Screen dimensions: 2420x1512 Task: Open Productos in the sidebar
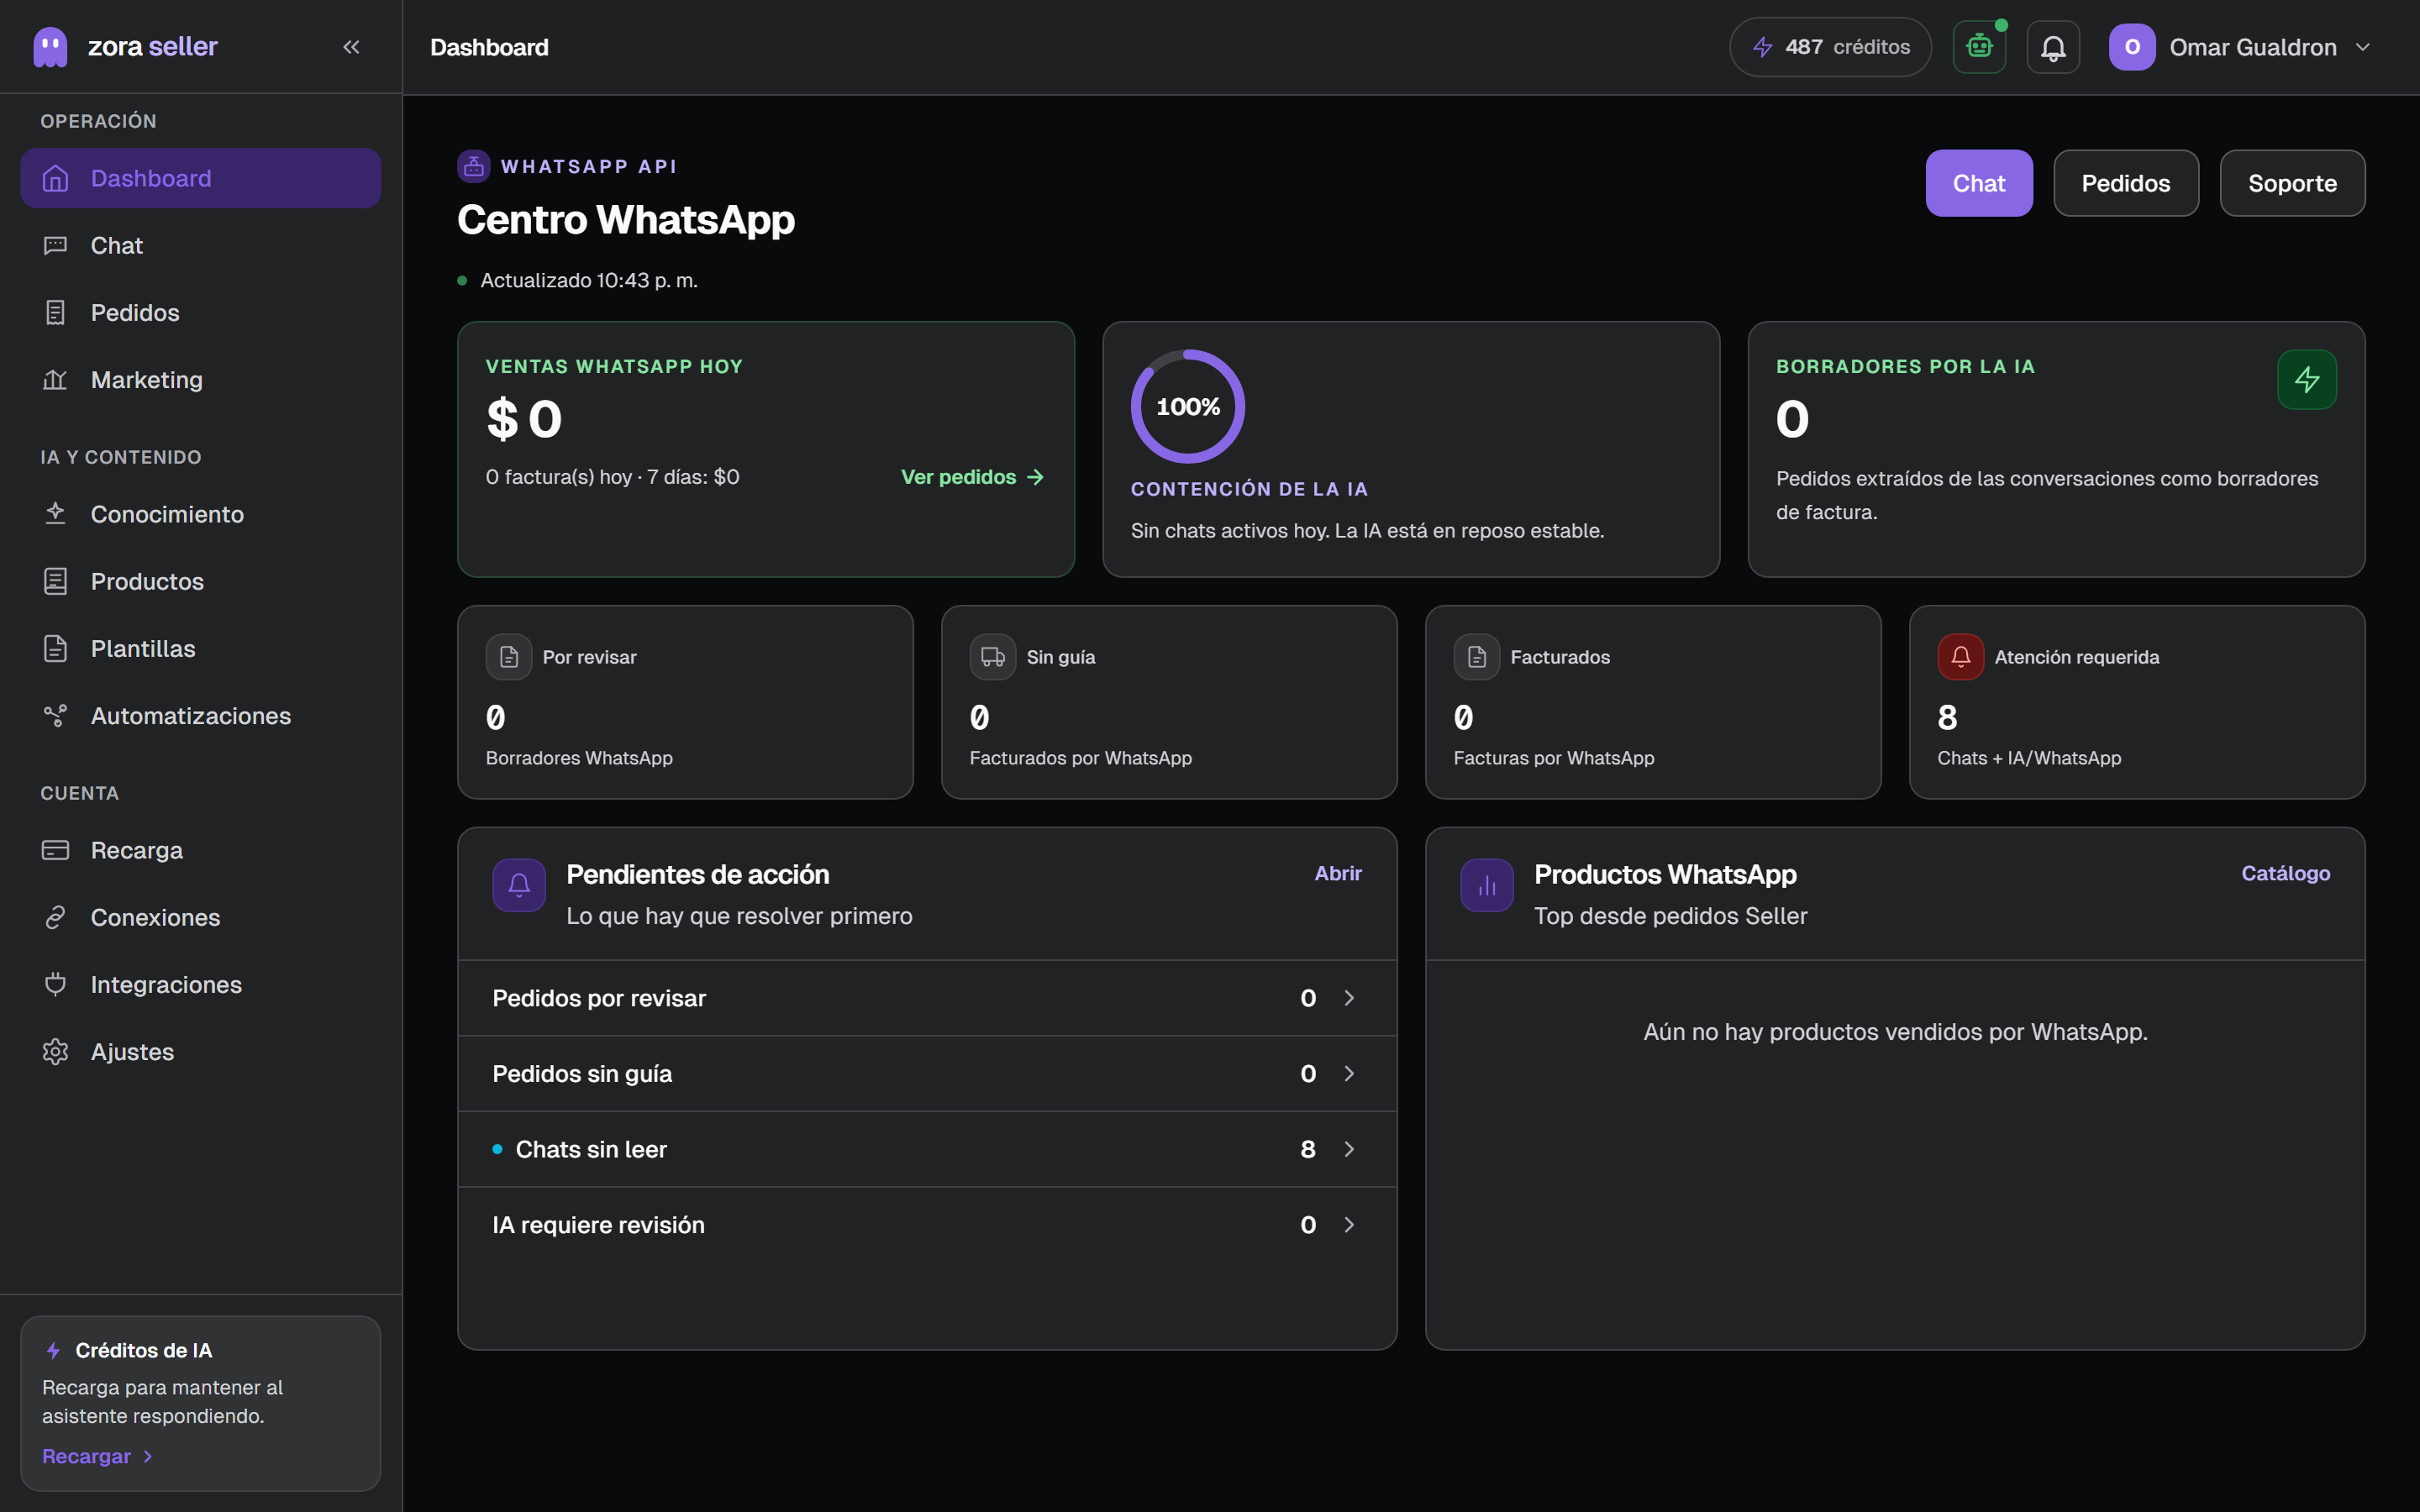[200, 581]
